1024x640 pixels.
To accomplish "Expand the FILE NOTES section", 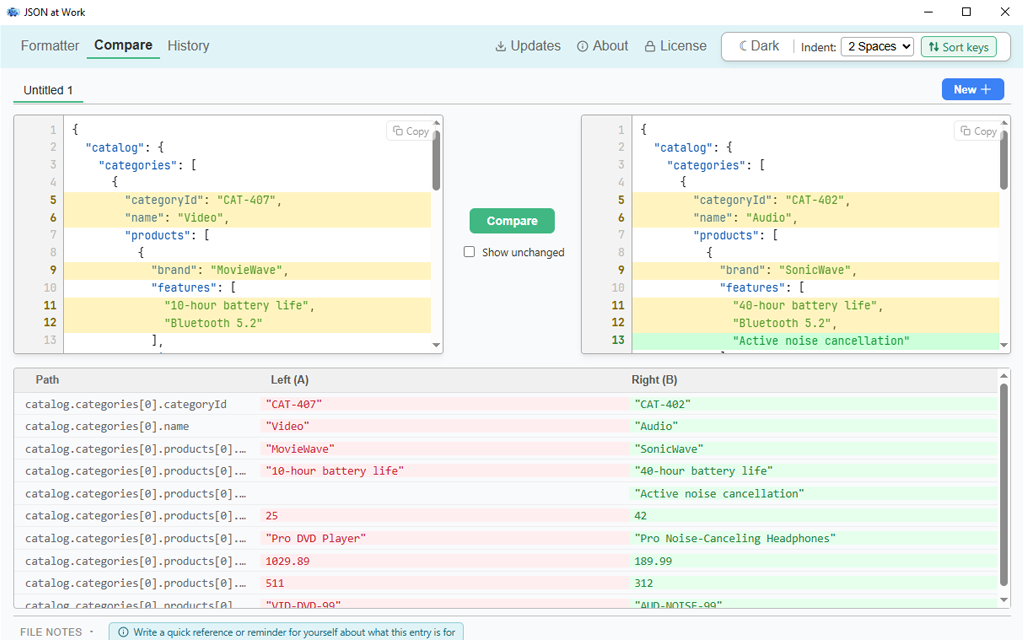I will coord(57,632).
